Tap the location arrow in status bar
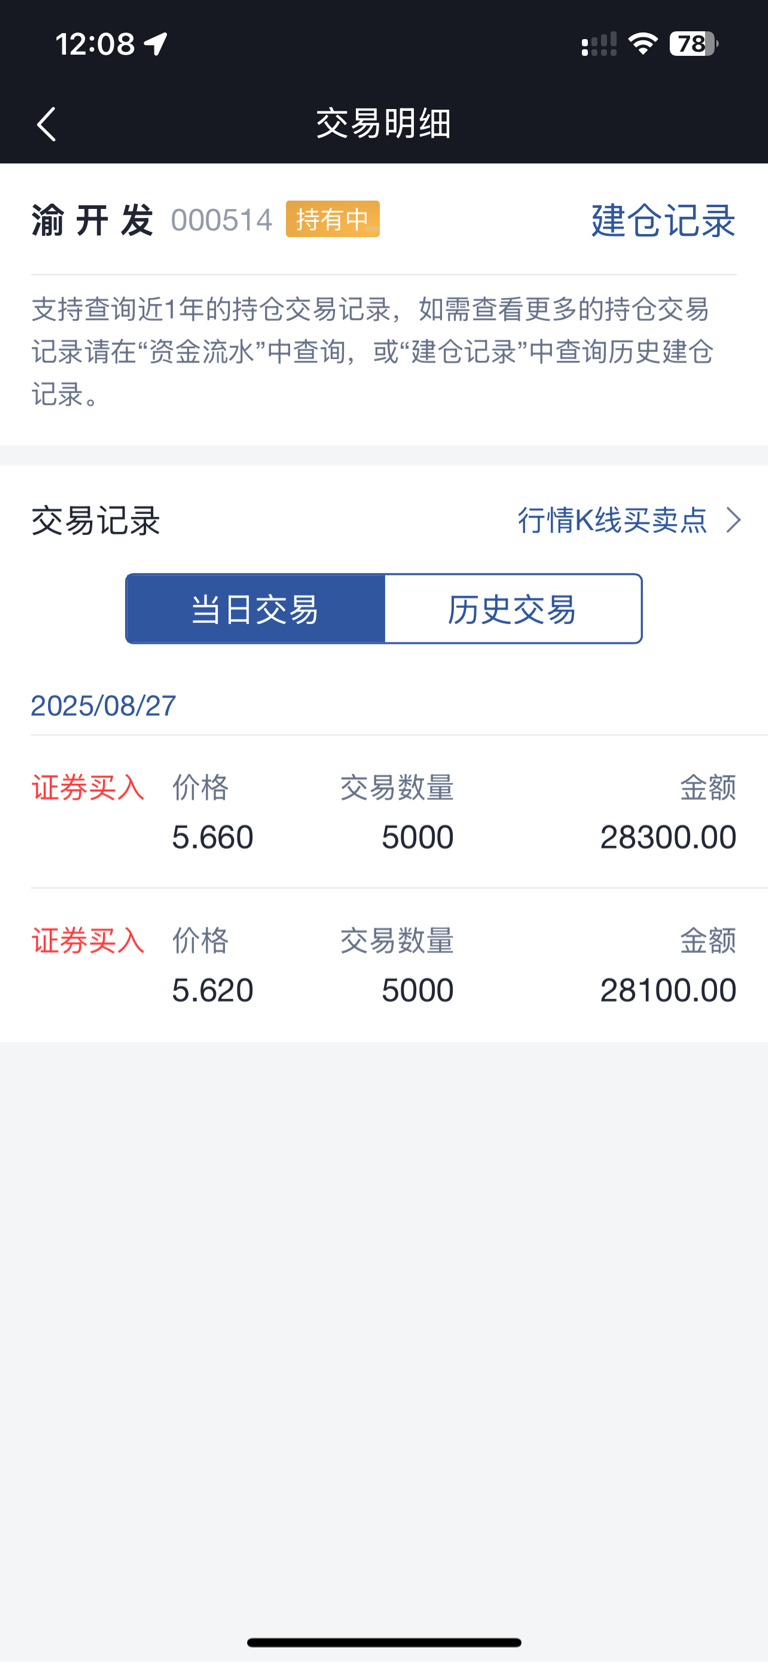The width and height of the screenshot is (768, 1662). [x=157, y=44]
